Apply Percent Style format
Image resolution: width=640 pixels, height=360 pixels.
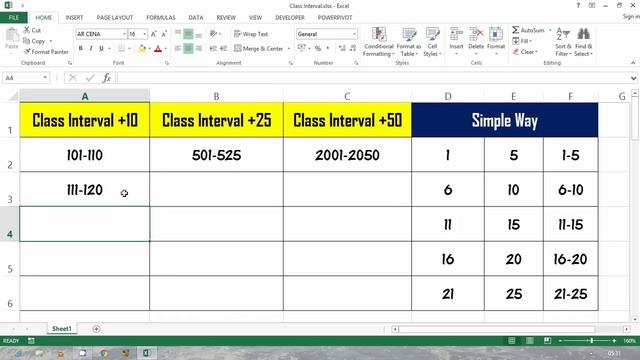pyautogui.click(x=318, y=49)
